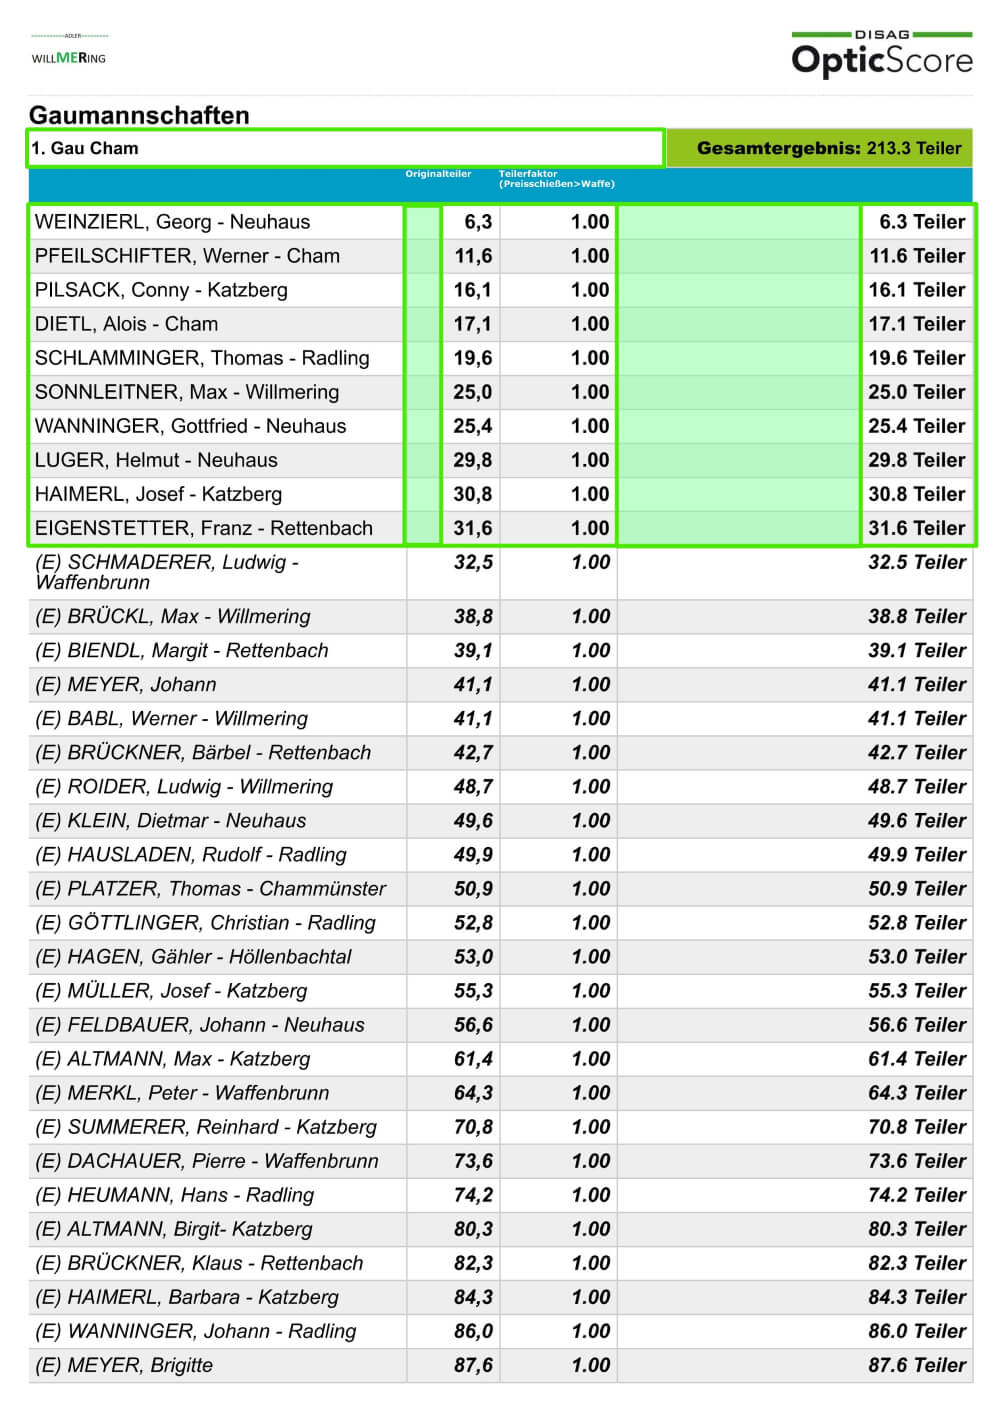Select the Gaumannschaften heading
The image size is (1000, 1414).
point(139,115)
